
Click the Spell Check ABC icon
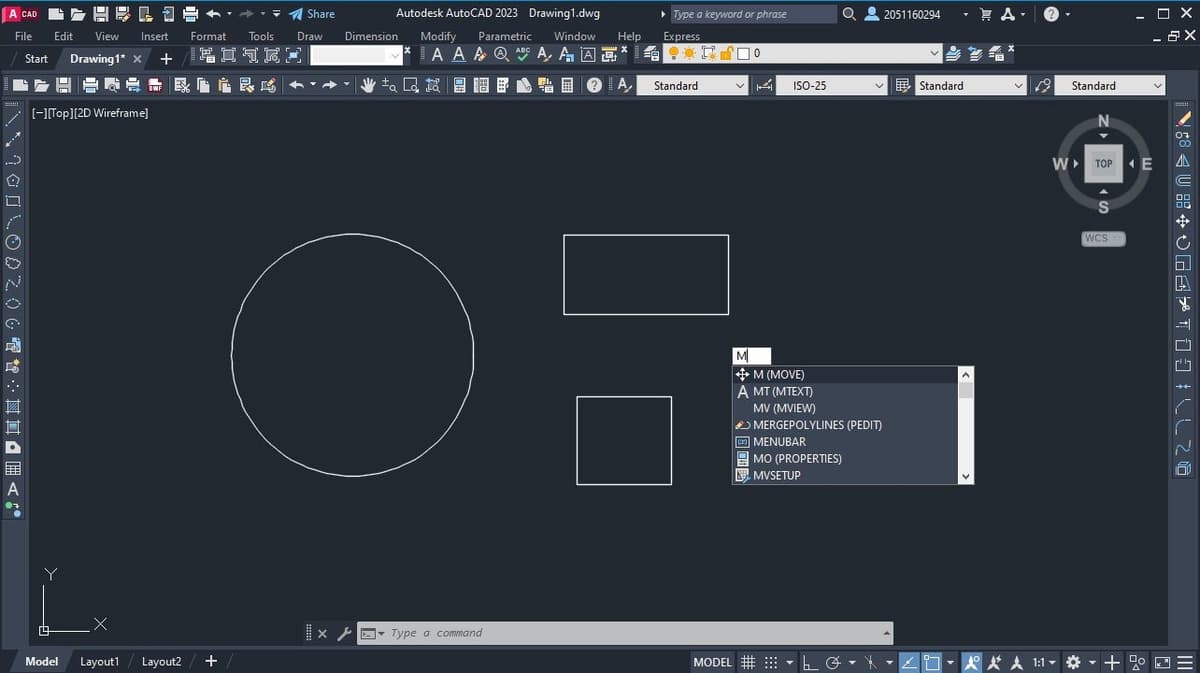click(521, 52)
